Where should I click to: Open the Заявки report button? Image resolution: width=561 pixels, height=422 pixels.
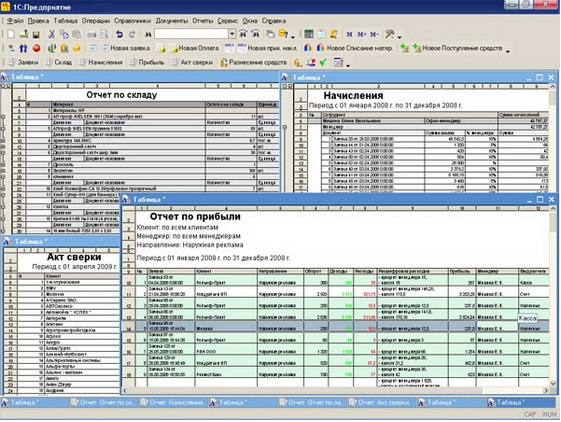point(23,62)
